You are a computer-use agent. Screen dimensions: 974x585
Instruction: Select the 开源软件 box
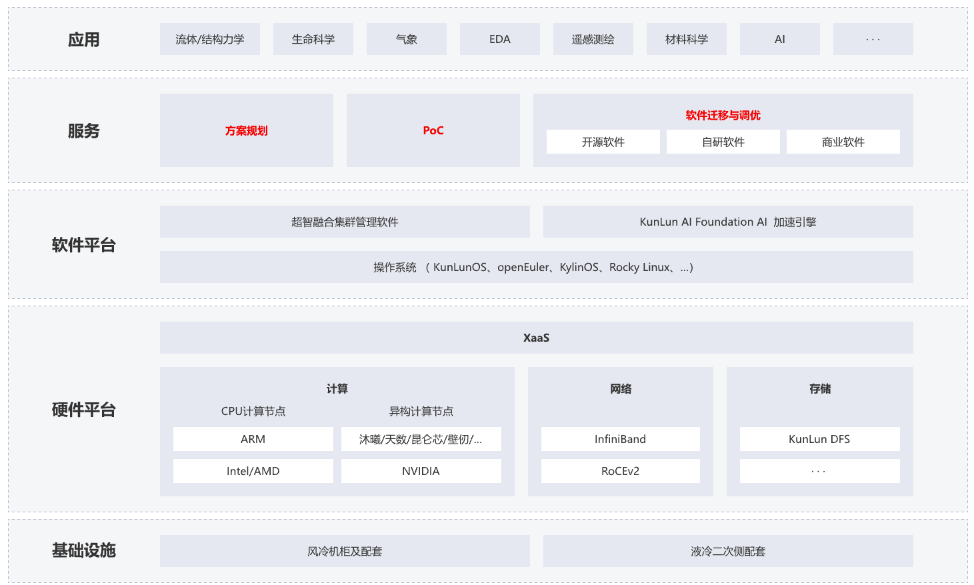603,142
